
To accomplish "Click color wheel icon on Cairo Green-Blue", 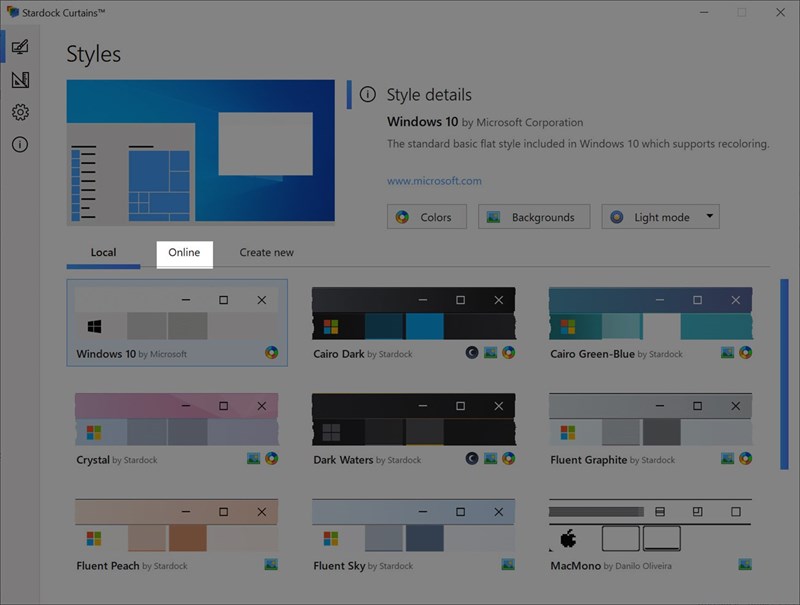I will [x=745, y=352].
